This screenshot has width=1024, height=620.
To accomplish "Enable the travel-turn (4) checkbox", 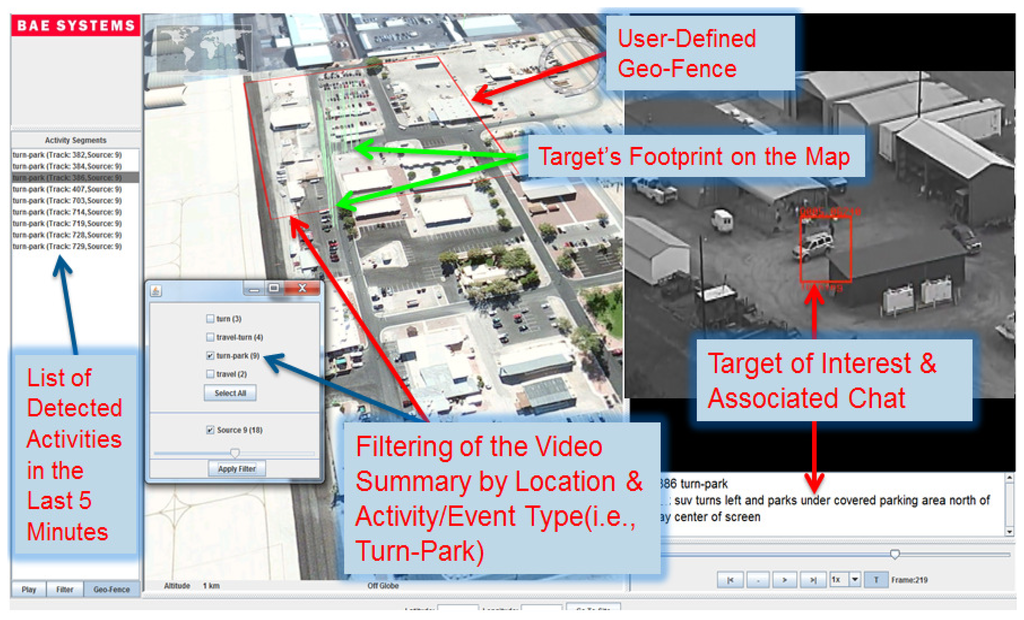I will [210, 337].
